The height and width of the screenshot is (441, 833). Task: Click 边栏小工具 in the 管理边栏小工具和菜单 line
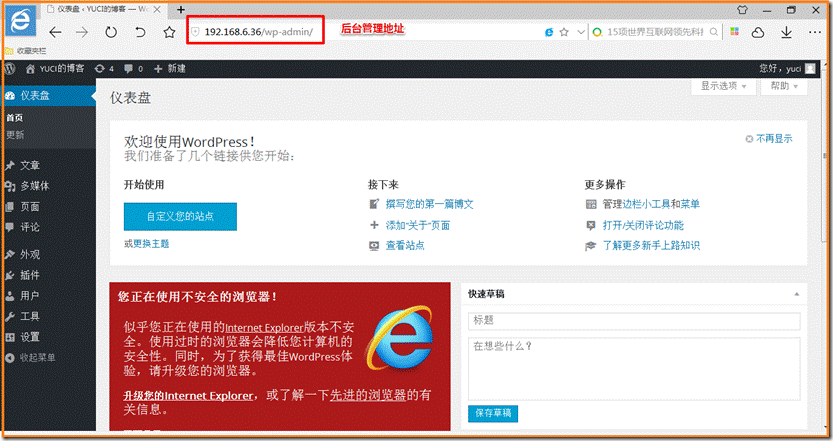pyautogui.click(x=646, y=204)
